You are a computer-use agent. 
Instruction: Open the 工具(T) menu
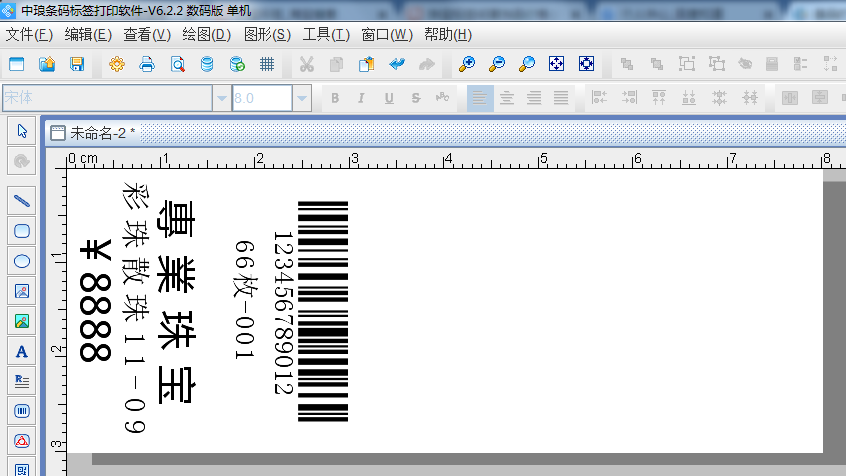coord(326,34)
